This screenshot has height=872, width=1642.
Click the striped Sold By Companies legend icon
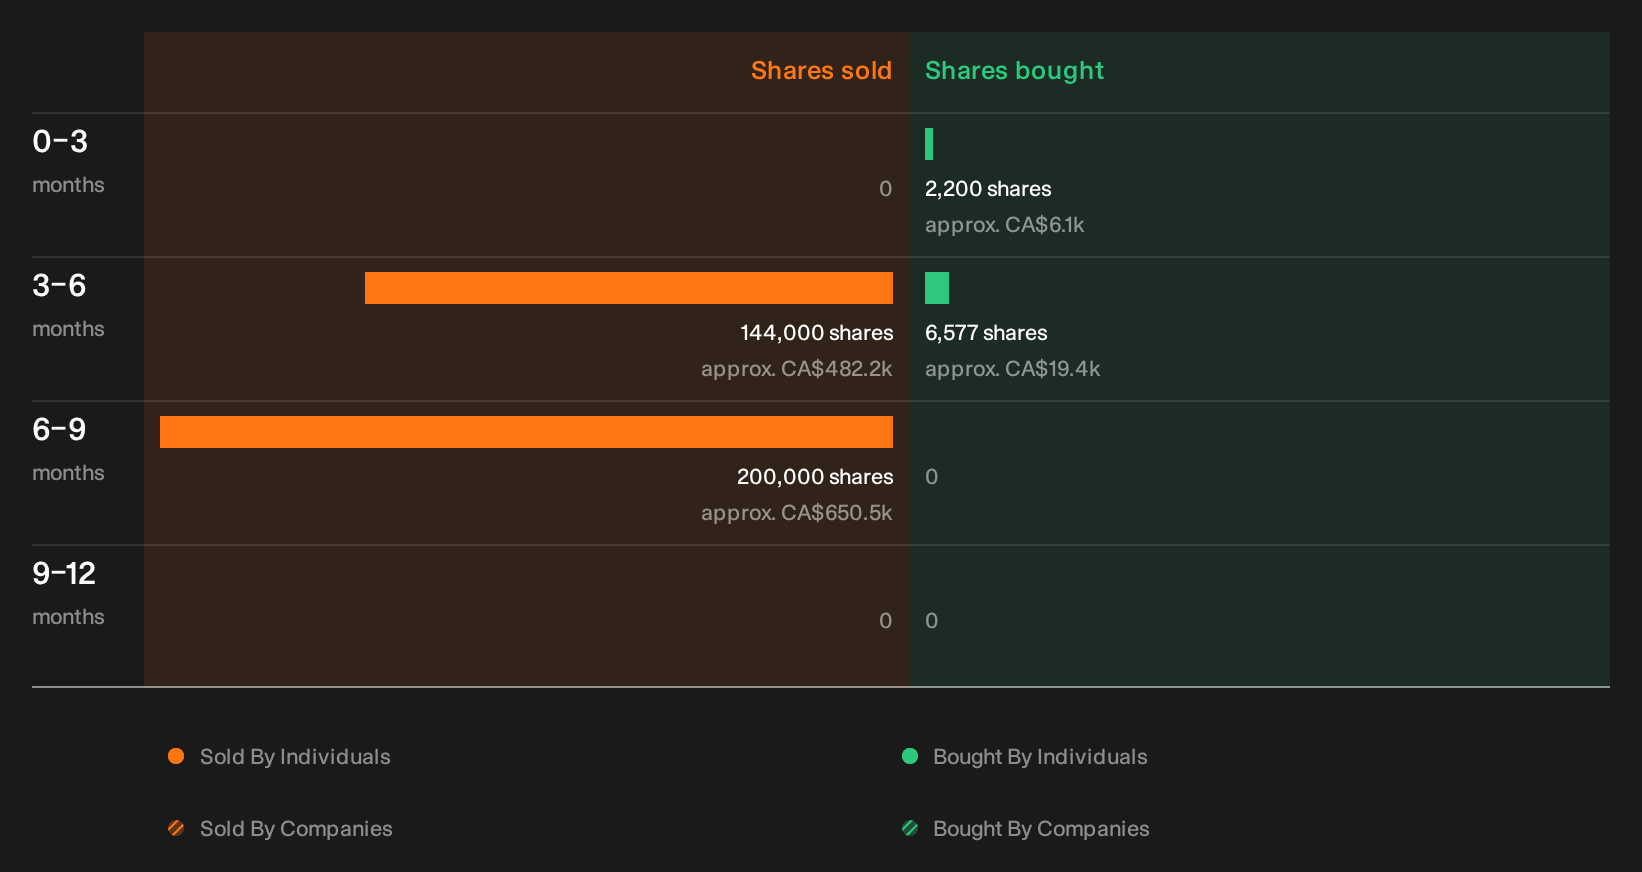pyautogui.click(x=176, y=828)
